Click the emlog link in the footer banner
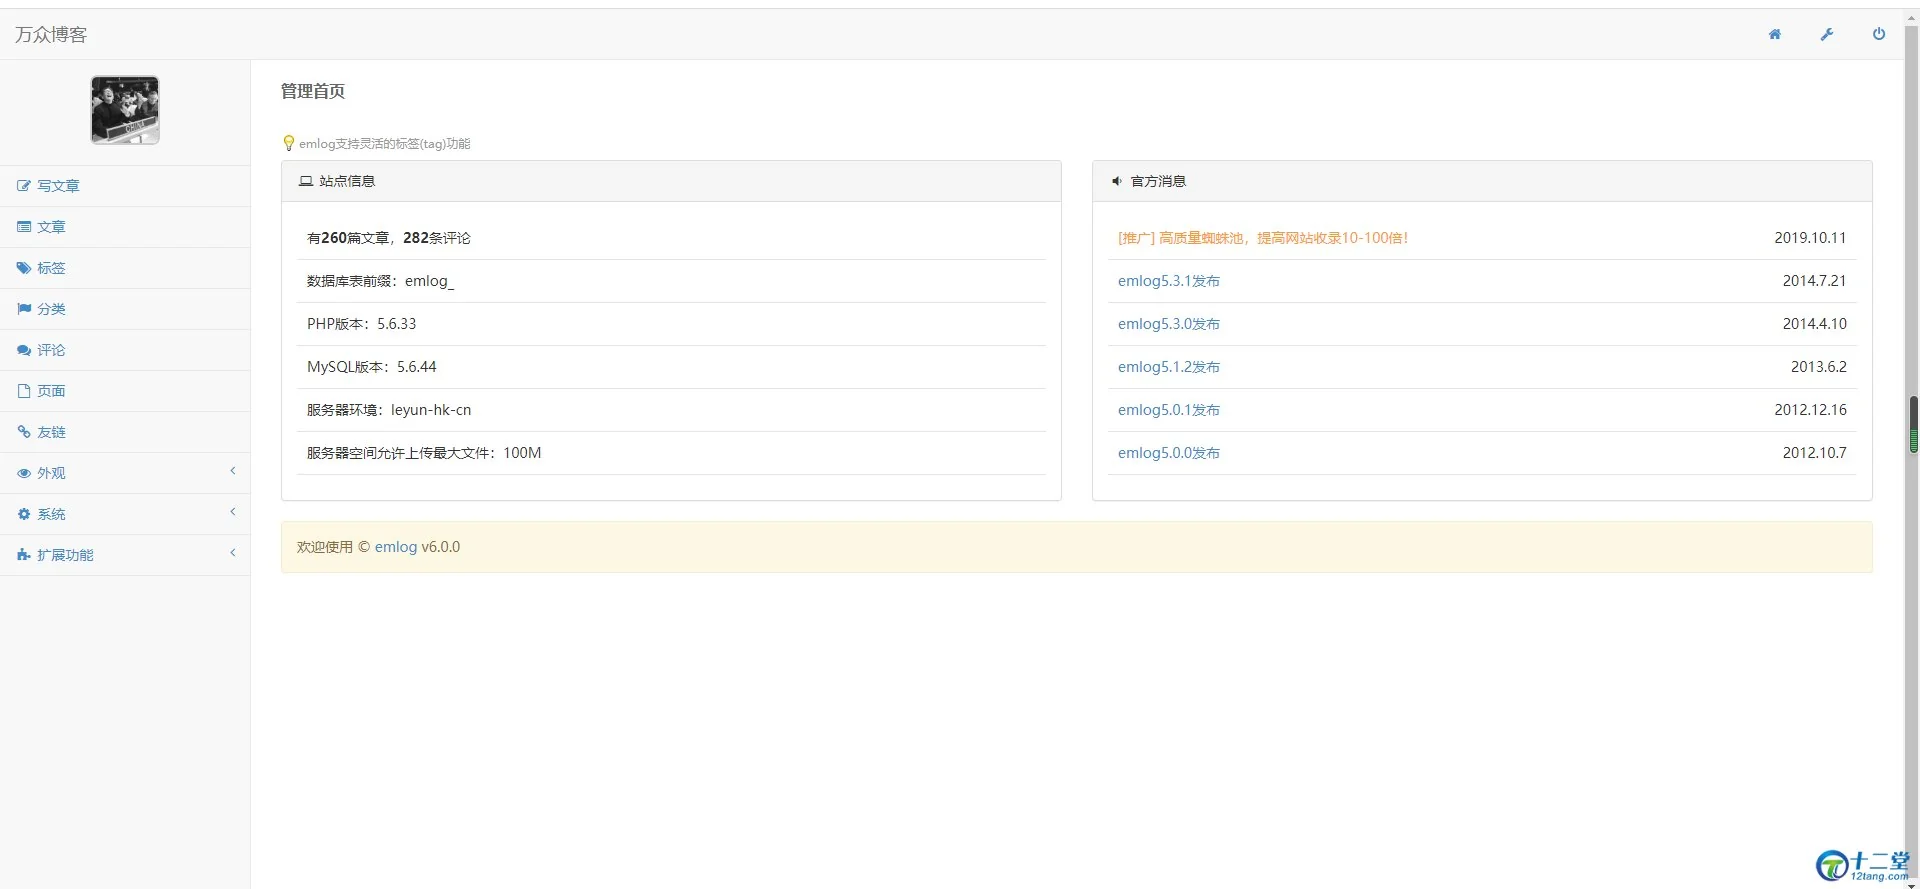The image size is (1920, 889). click(x=395, y=547)
